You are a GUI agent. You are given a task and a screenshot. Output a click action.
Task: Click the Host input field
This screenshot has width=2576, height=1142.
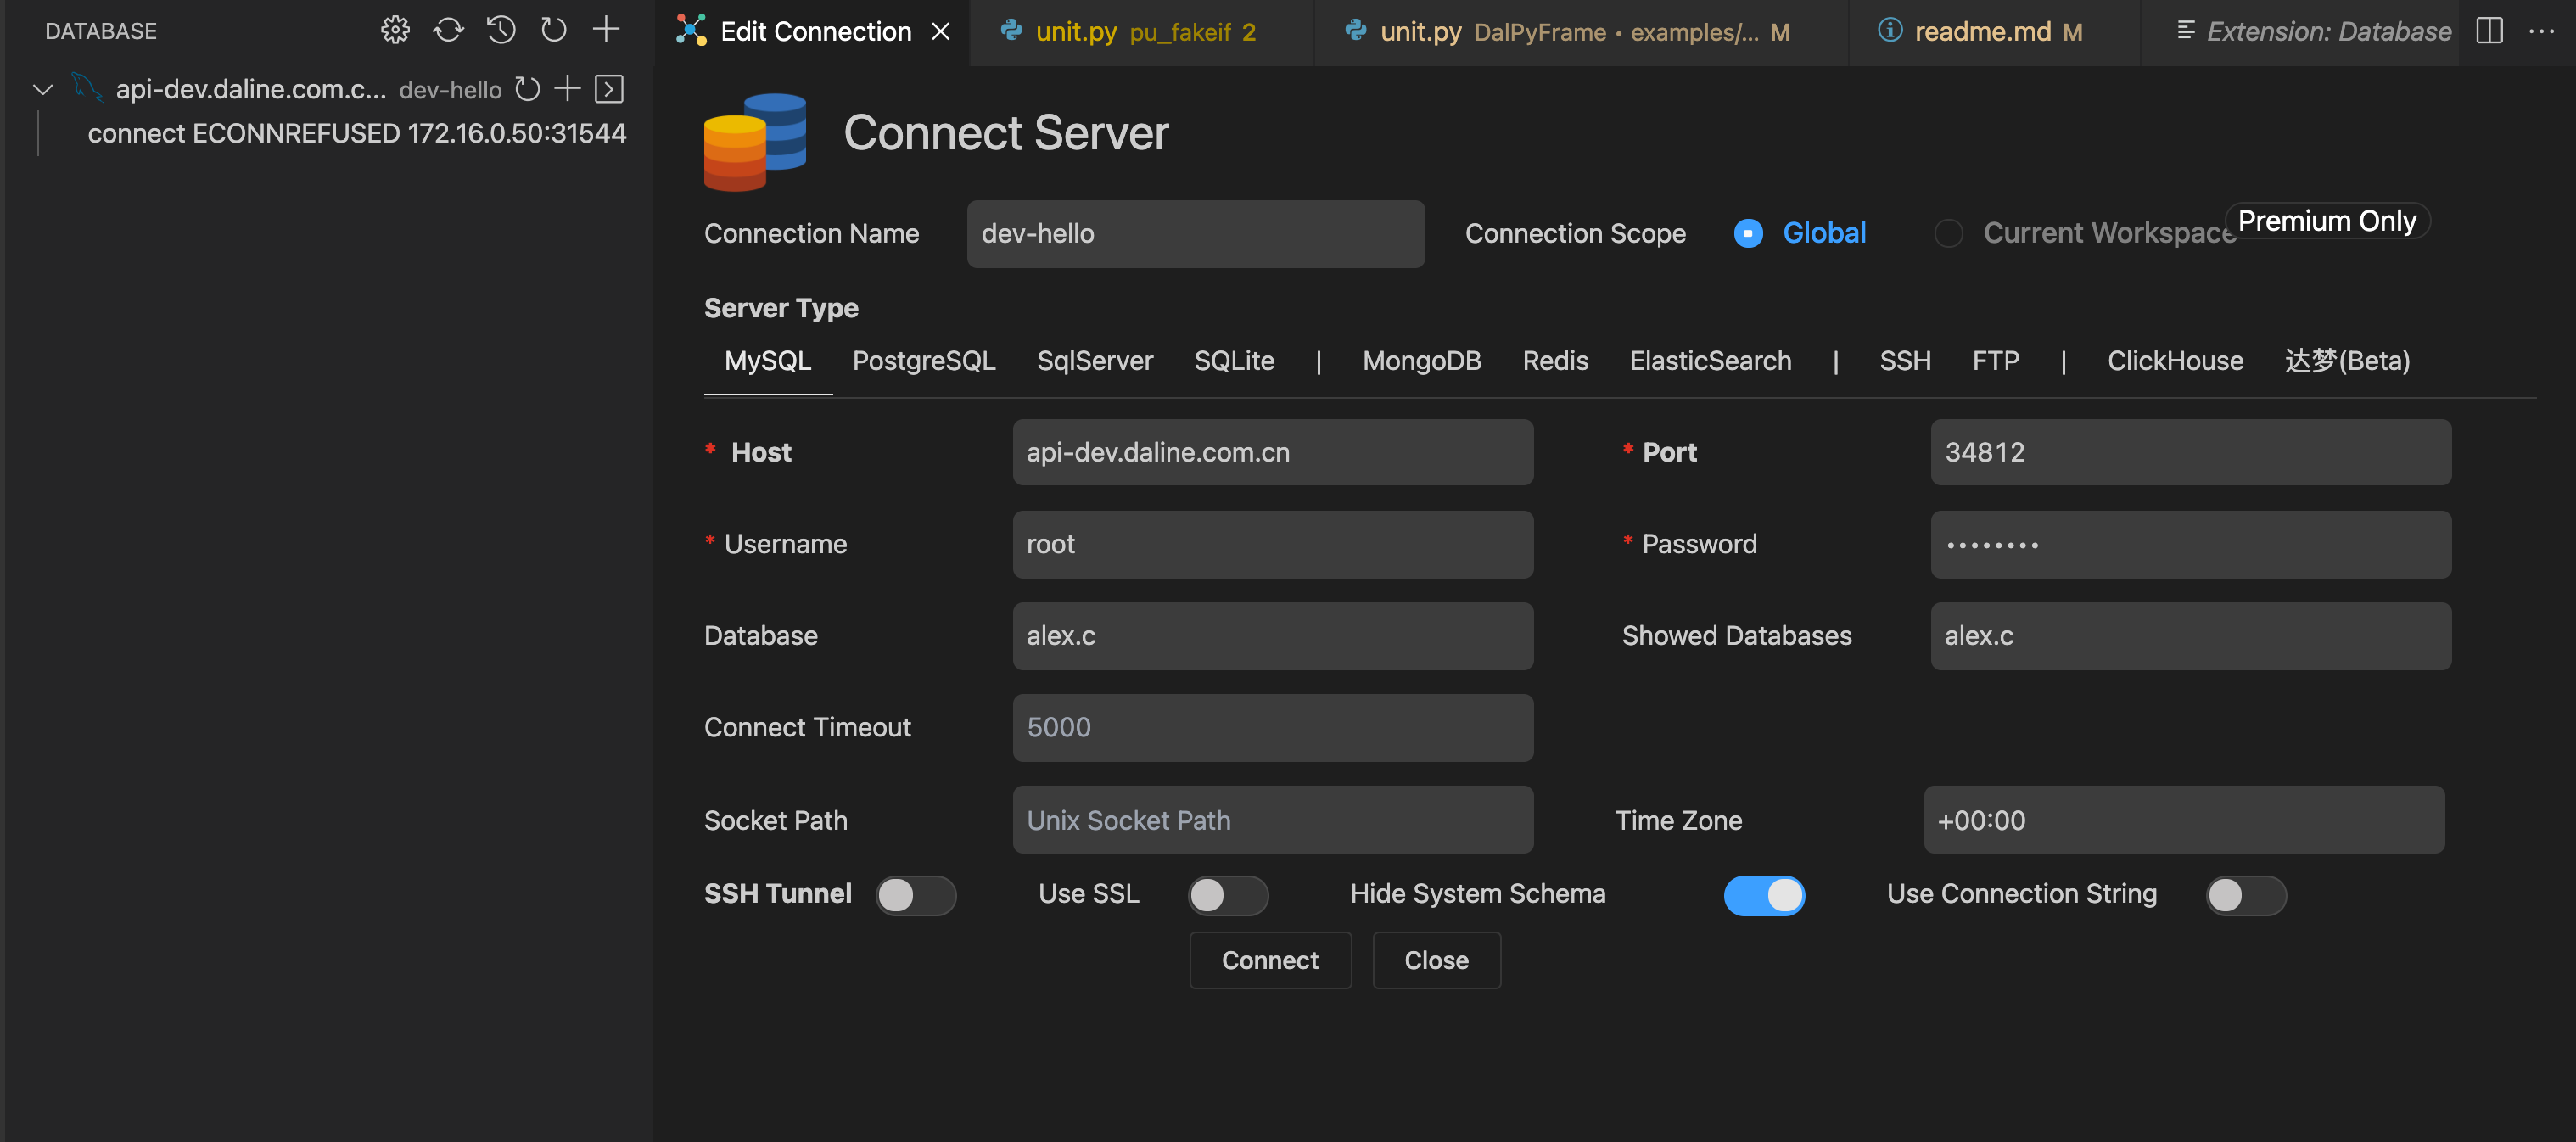(1272, 453)
